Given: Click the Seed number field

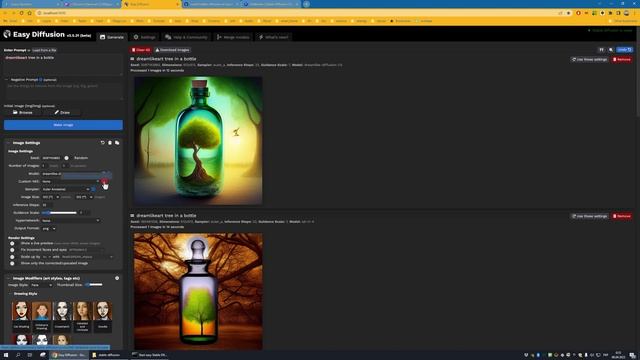Looking at the screenshot, I should point(52,158).
